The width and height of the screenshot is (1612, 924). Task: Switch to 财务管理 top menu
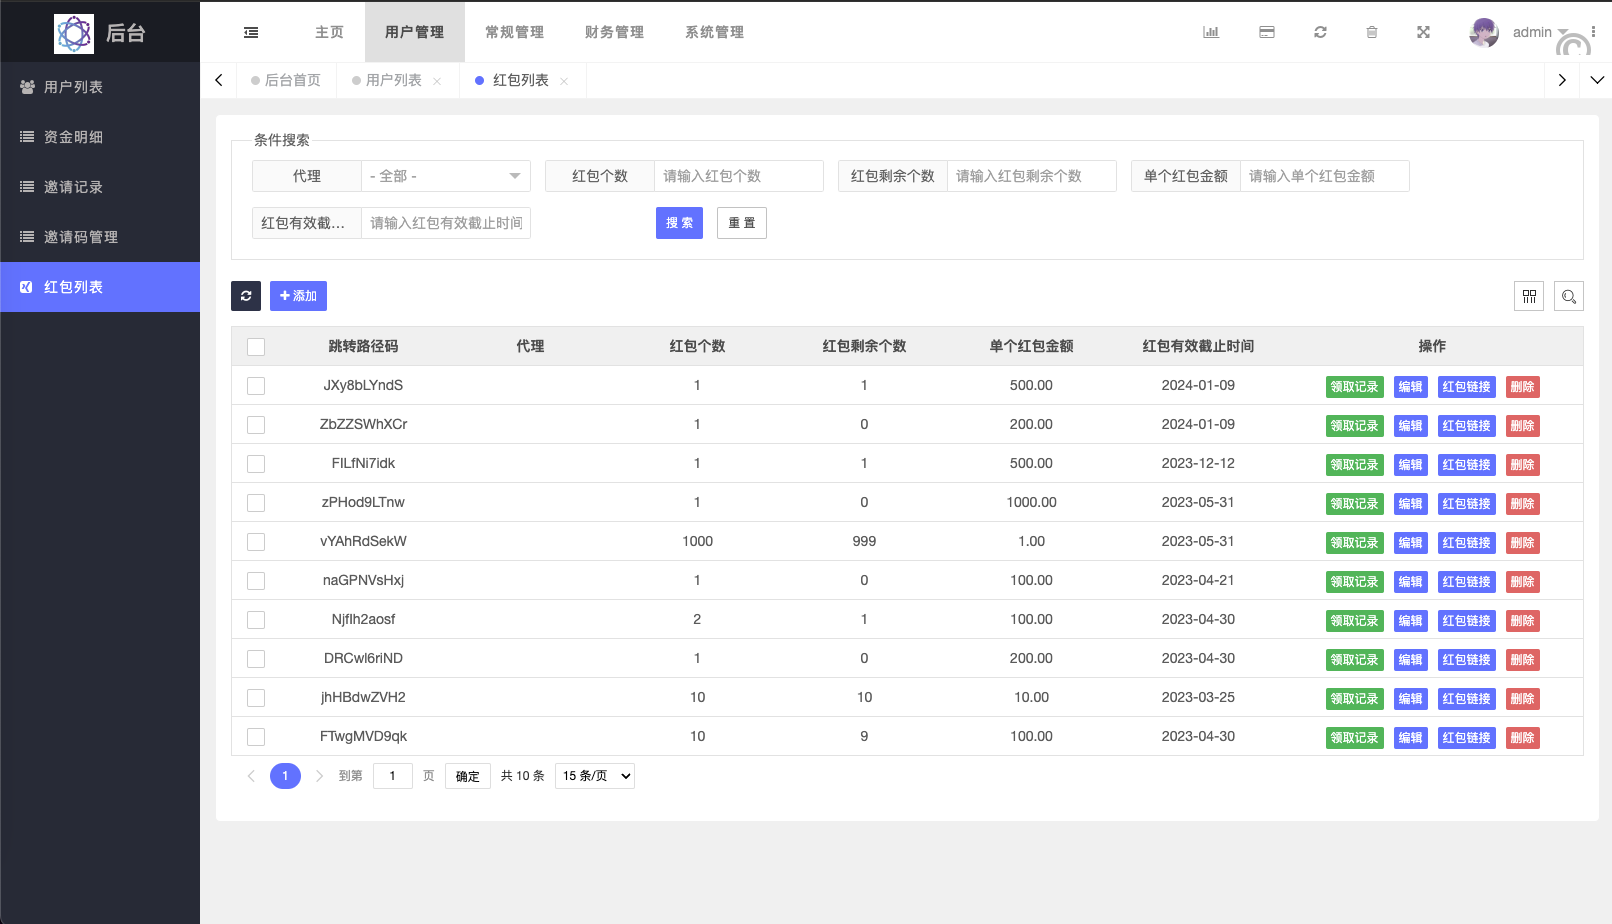614,32
